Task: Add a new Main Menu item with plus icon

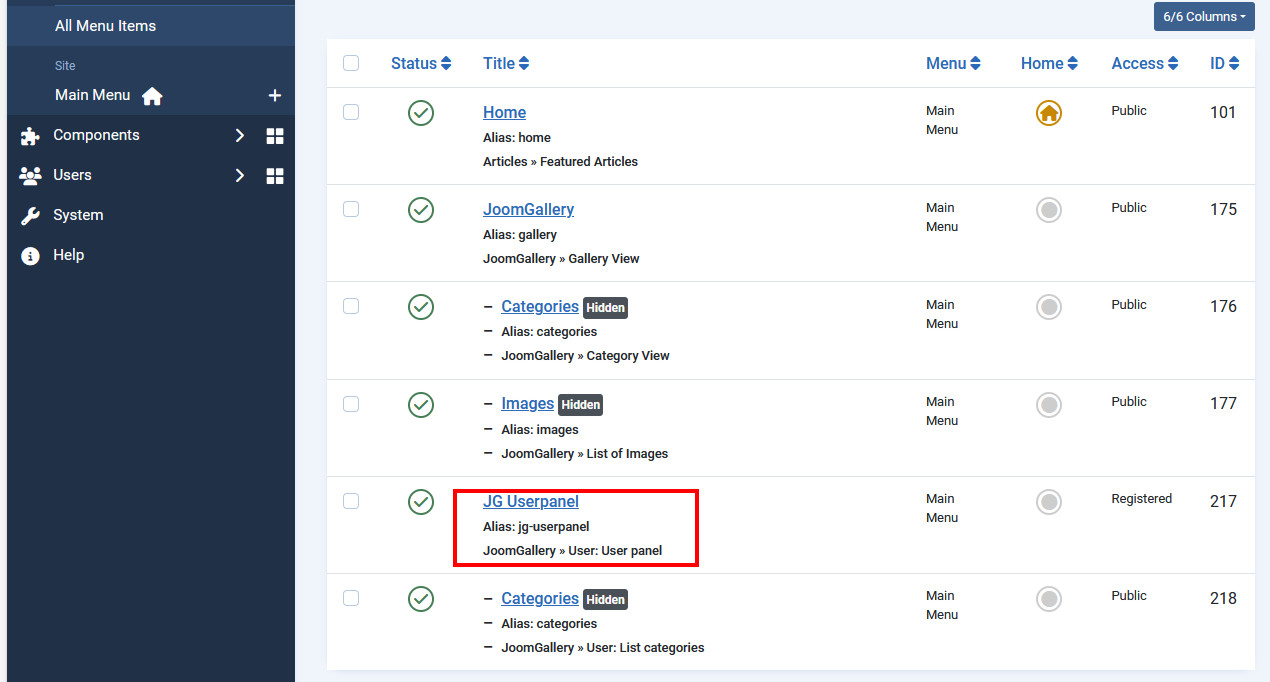Action: pos(275,96)
